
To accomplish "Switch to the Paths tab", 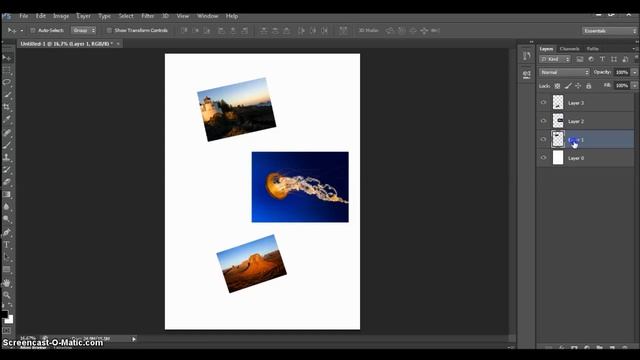I will click(x=592, y=49).
